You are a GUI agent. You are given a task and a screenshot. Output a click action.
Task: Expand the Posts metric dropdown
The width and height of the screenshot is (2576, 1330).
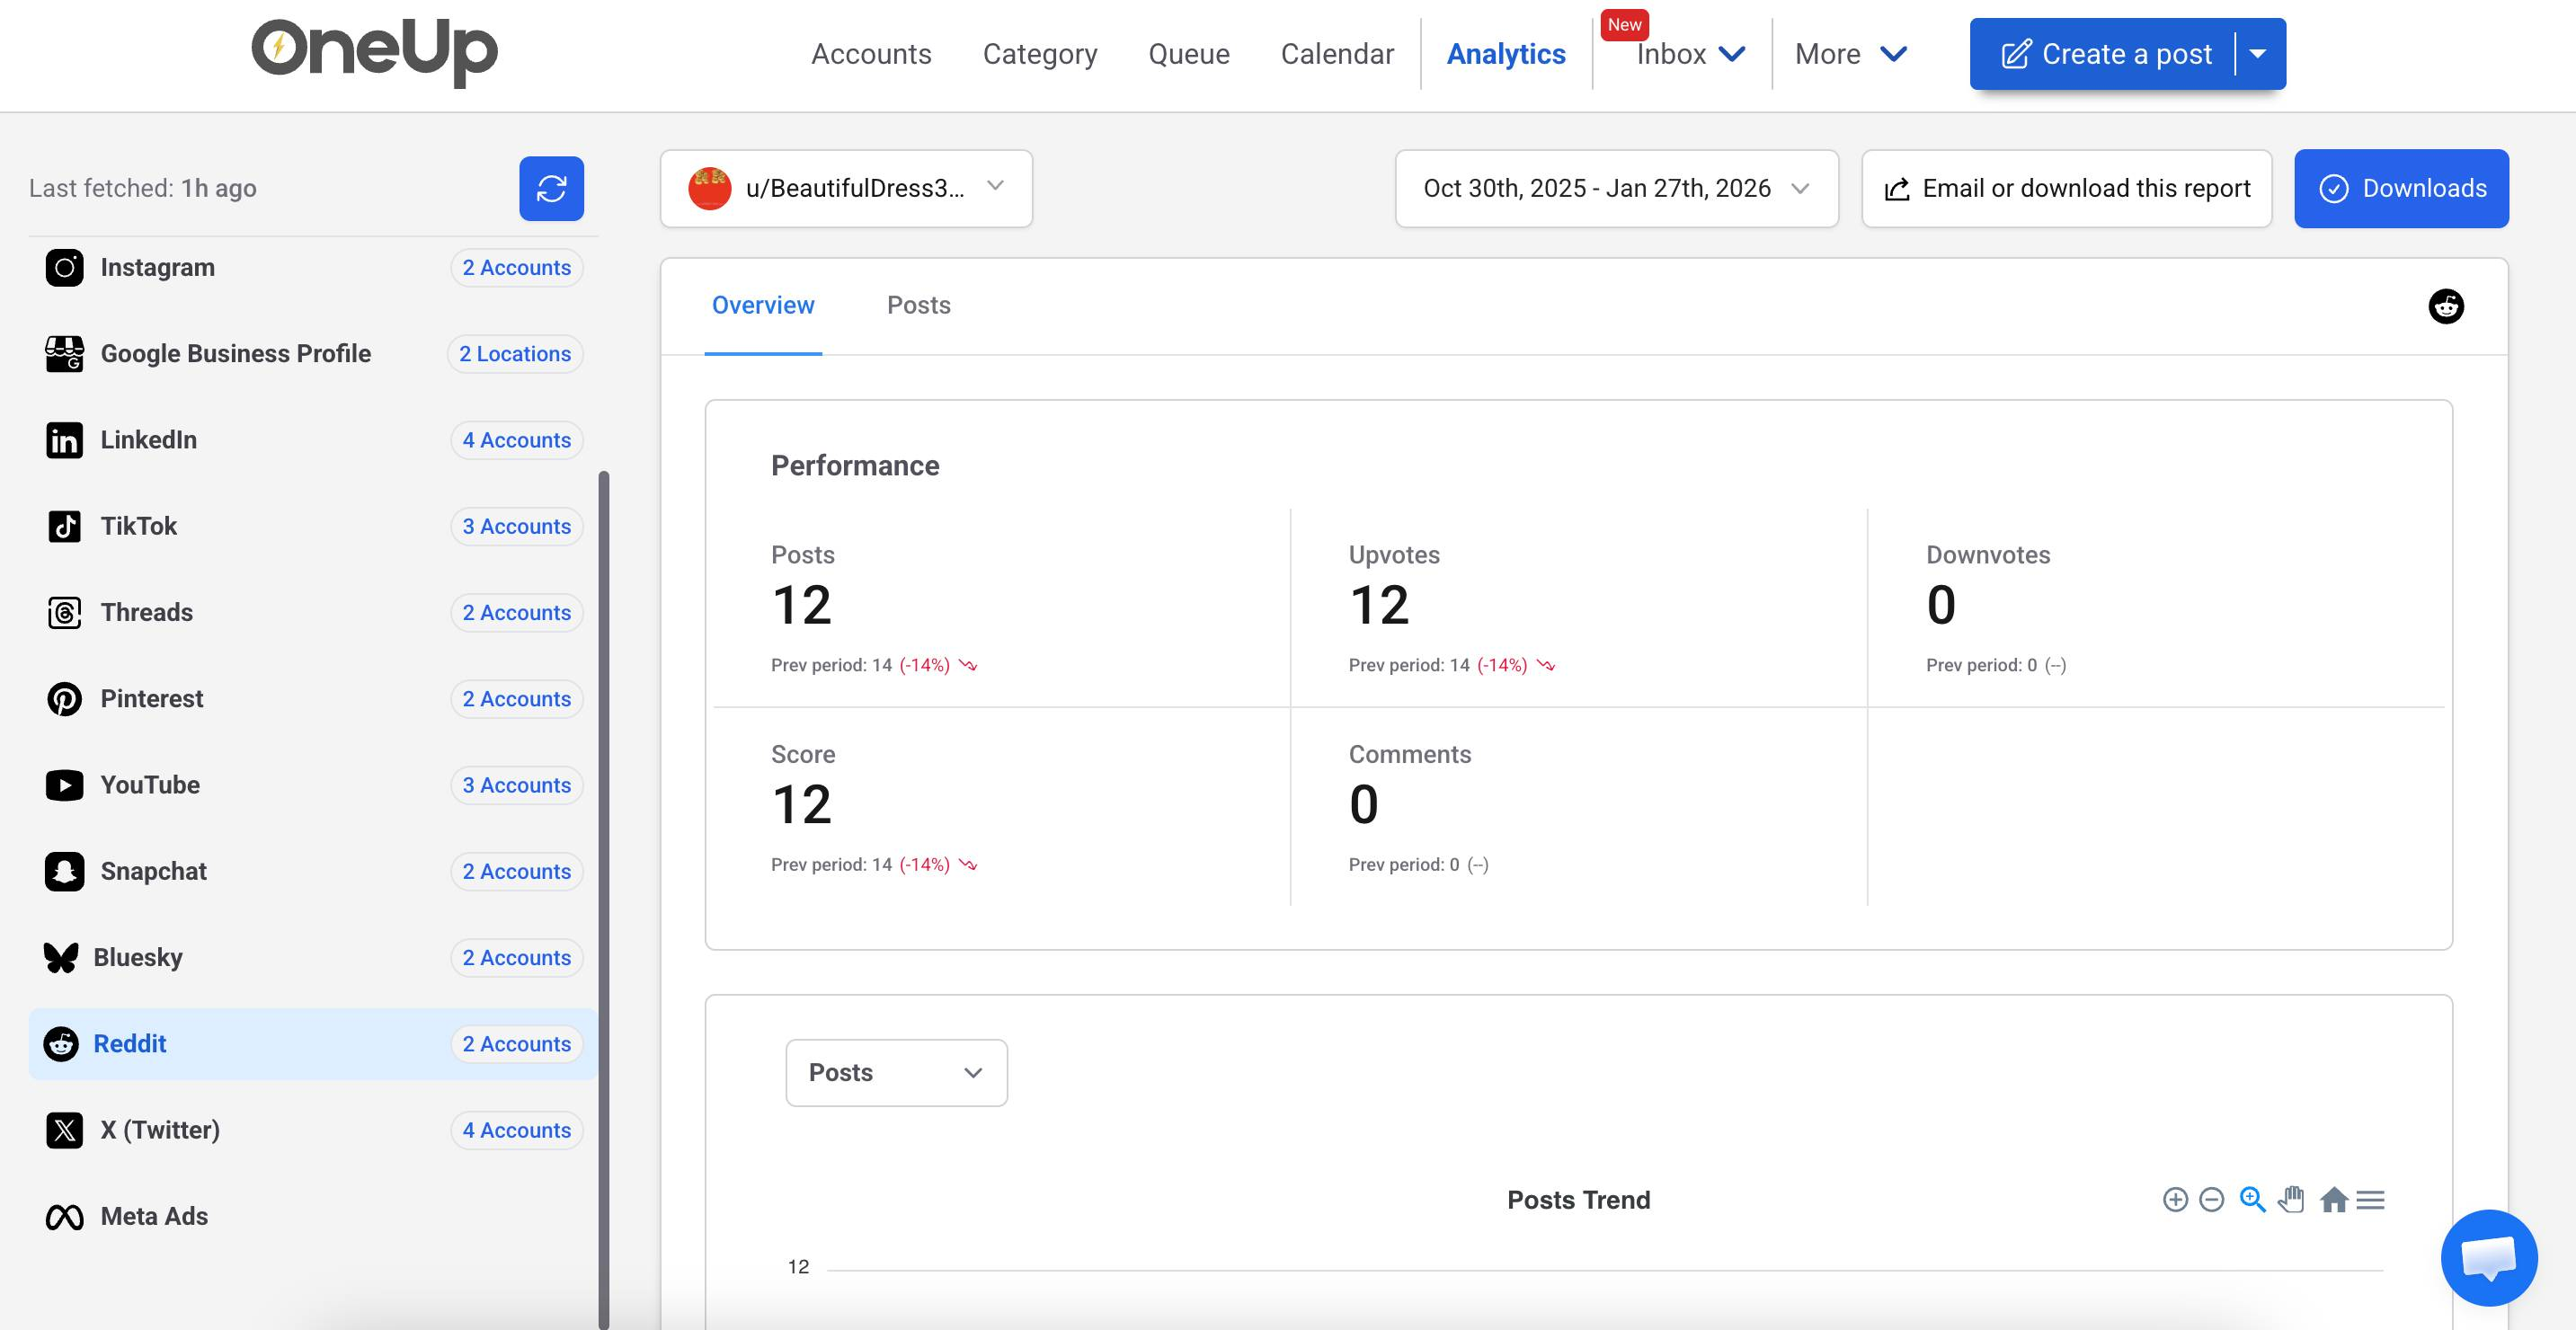coord(895,1072)
